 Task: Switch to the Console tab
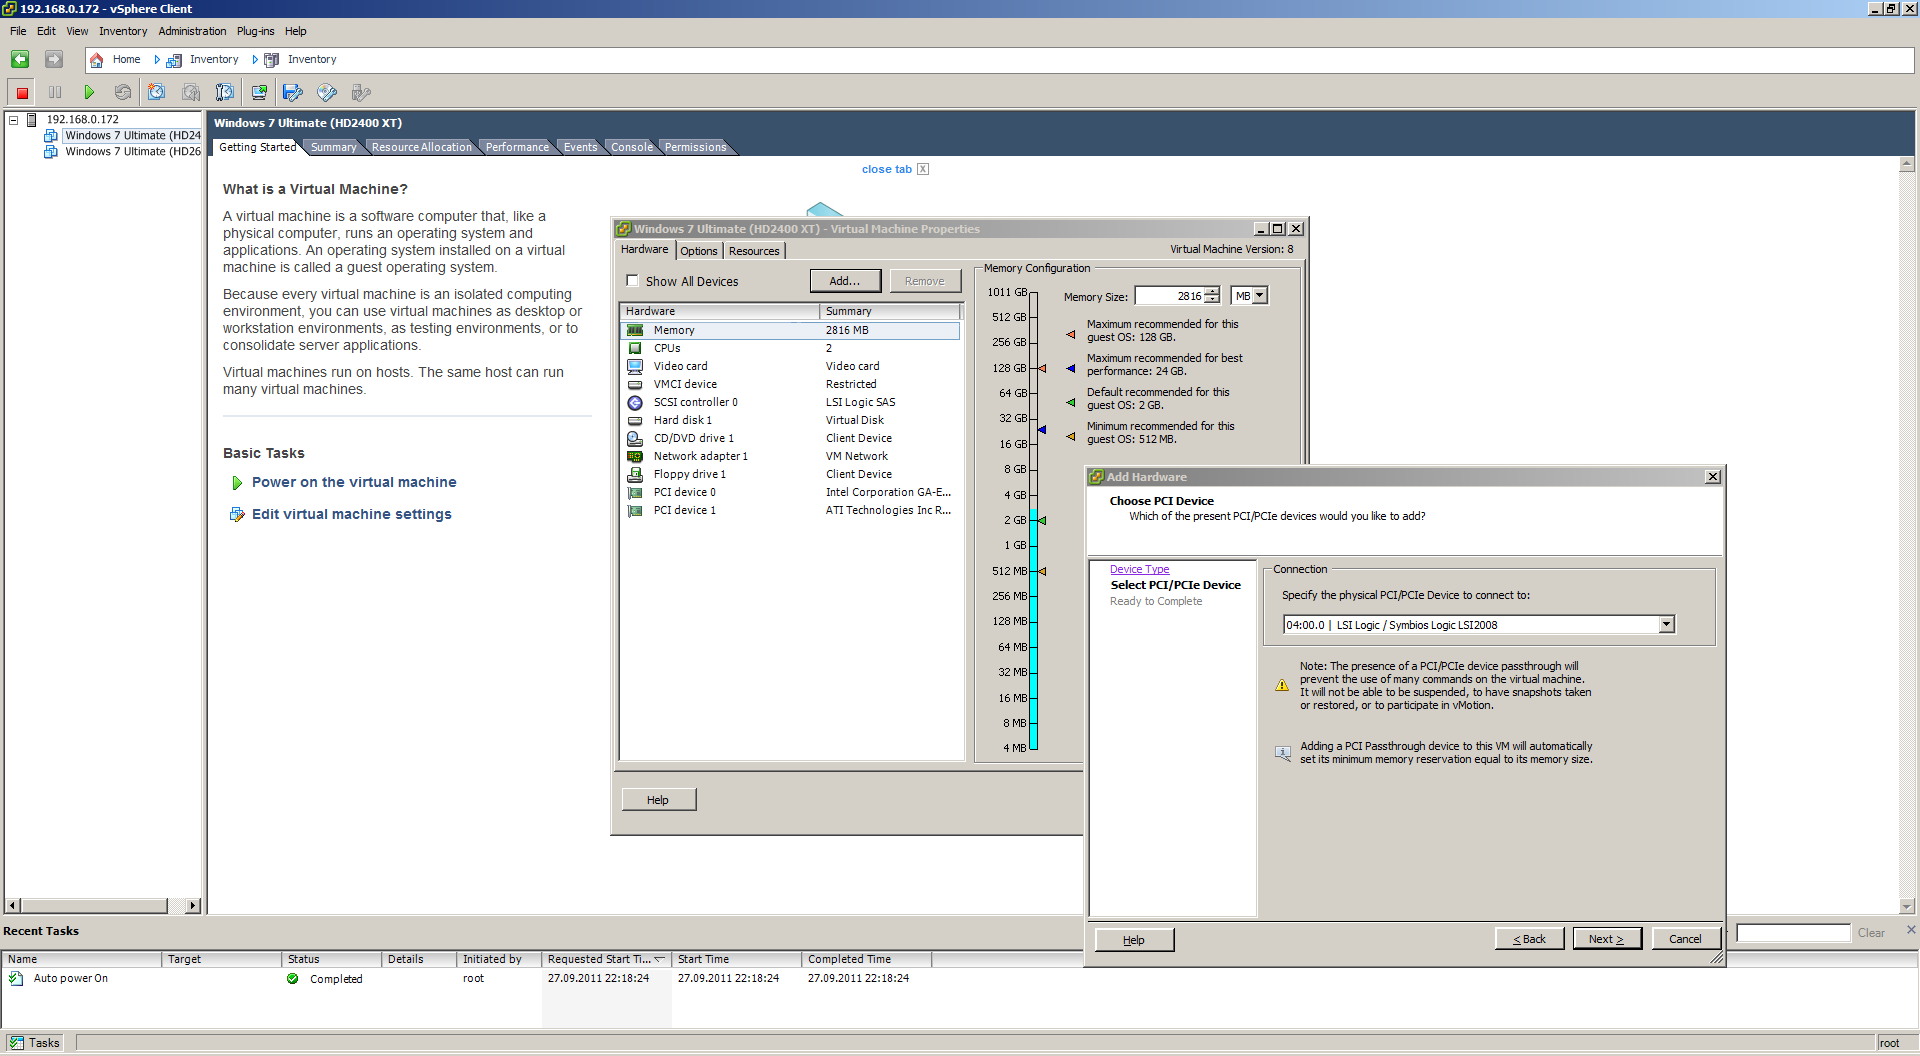tap(632, 147)
